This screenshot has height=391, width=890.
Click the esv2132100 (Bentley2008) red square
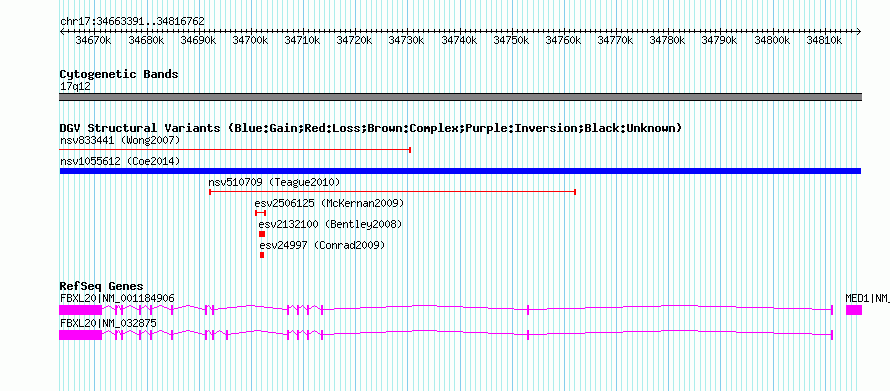tap(262, 234)
